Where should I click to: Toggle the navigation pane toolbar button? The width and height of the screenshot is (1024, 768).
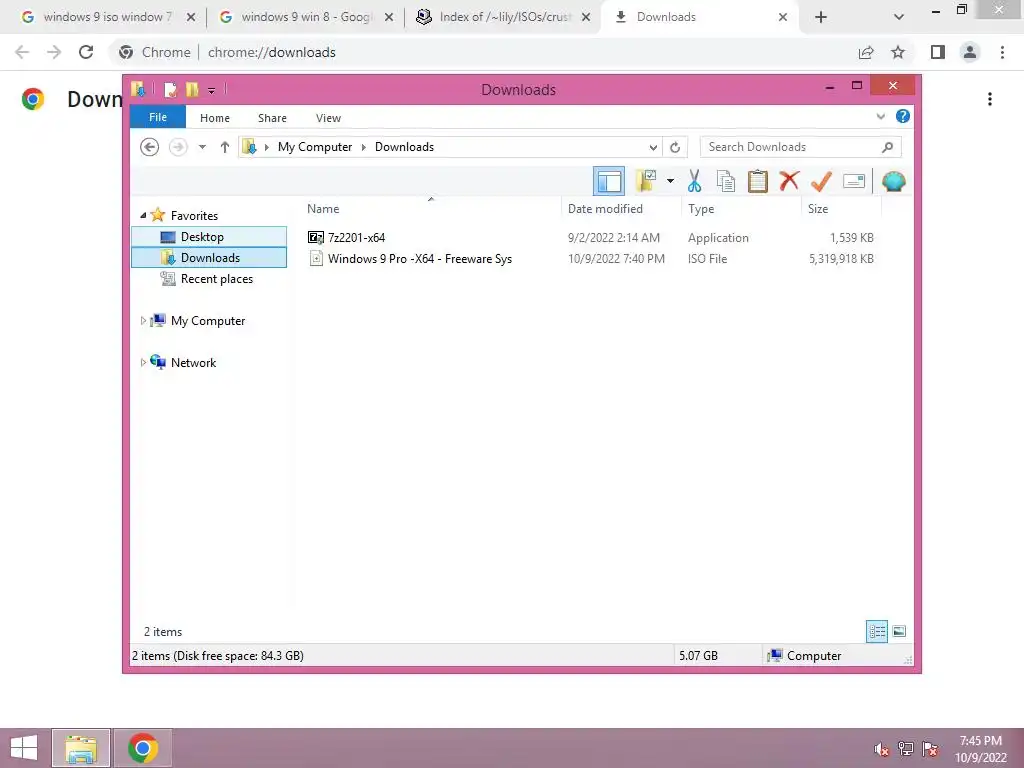click(609, 181)
